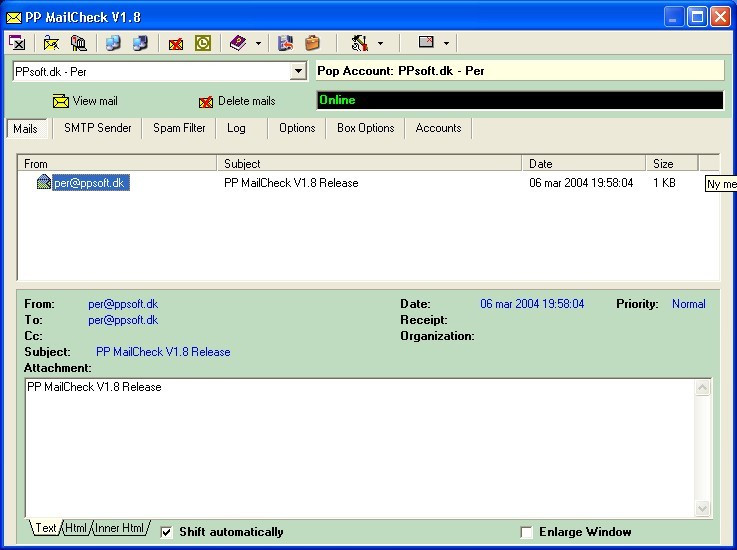Enable the Enlarge Window checkbox
Image resolution: width=737 pixels, height=550 pixels.
526,532
